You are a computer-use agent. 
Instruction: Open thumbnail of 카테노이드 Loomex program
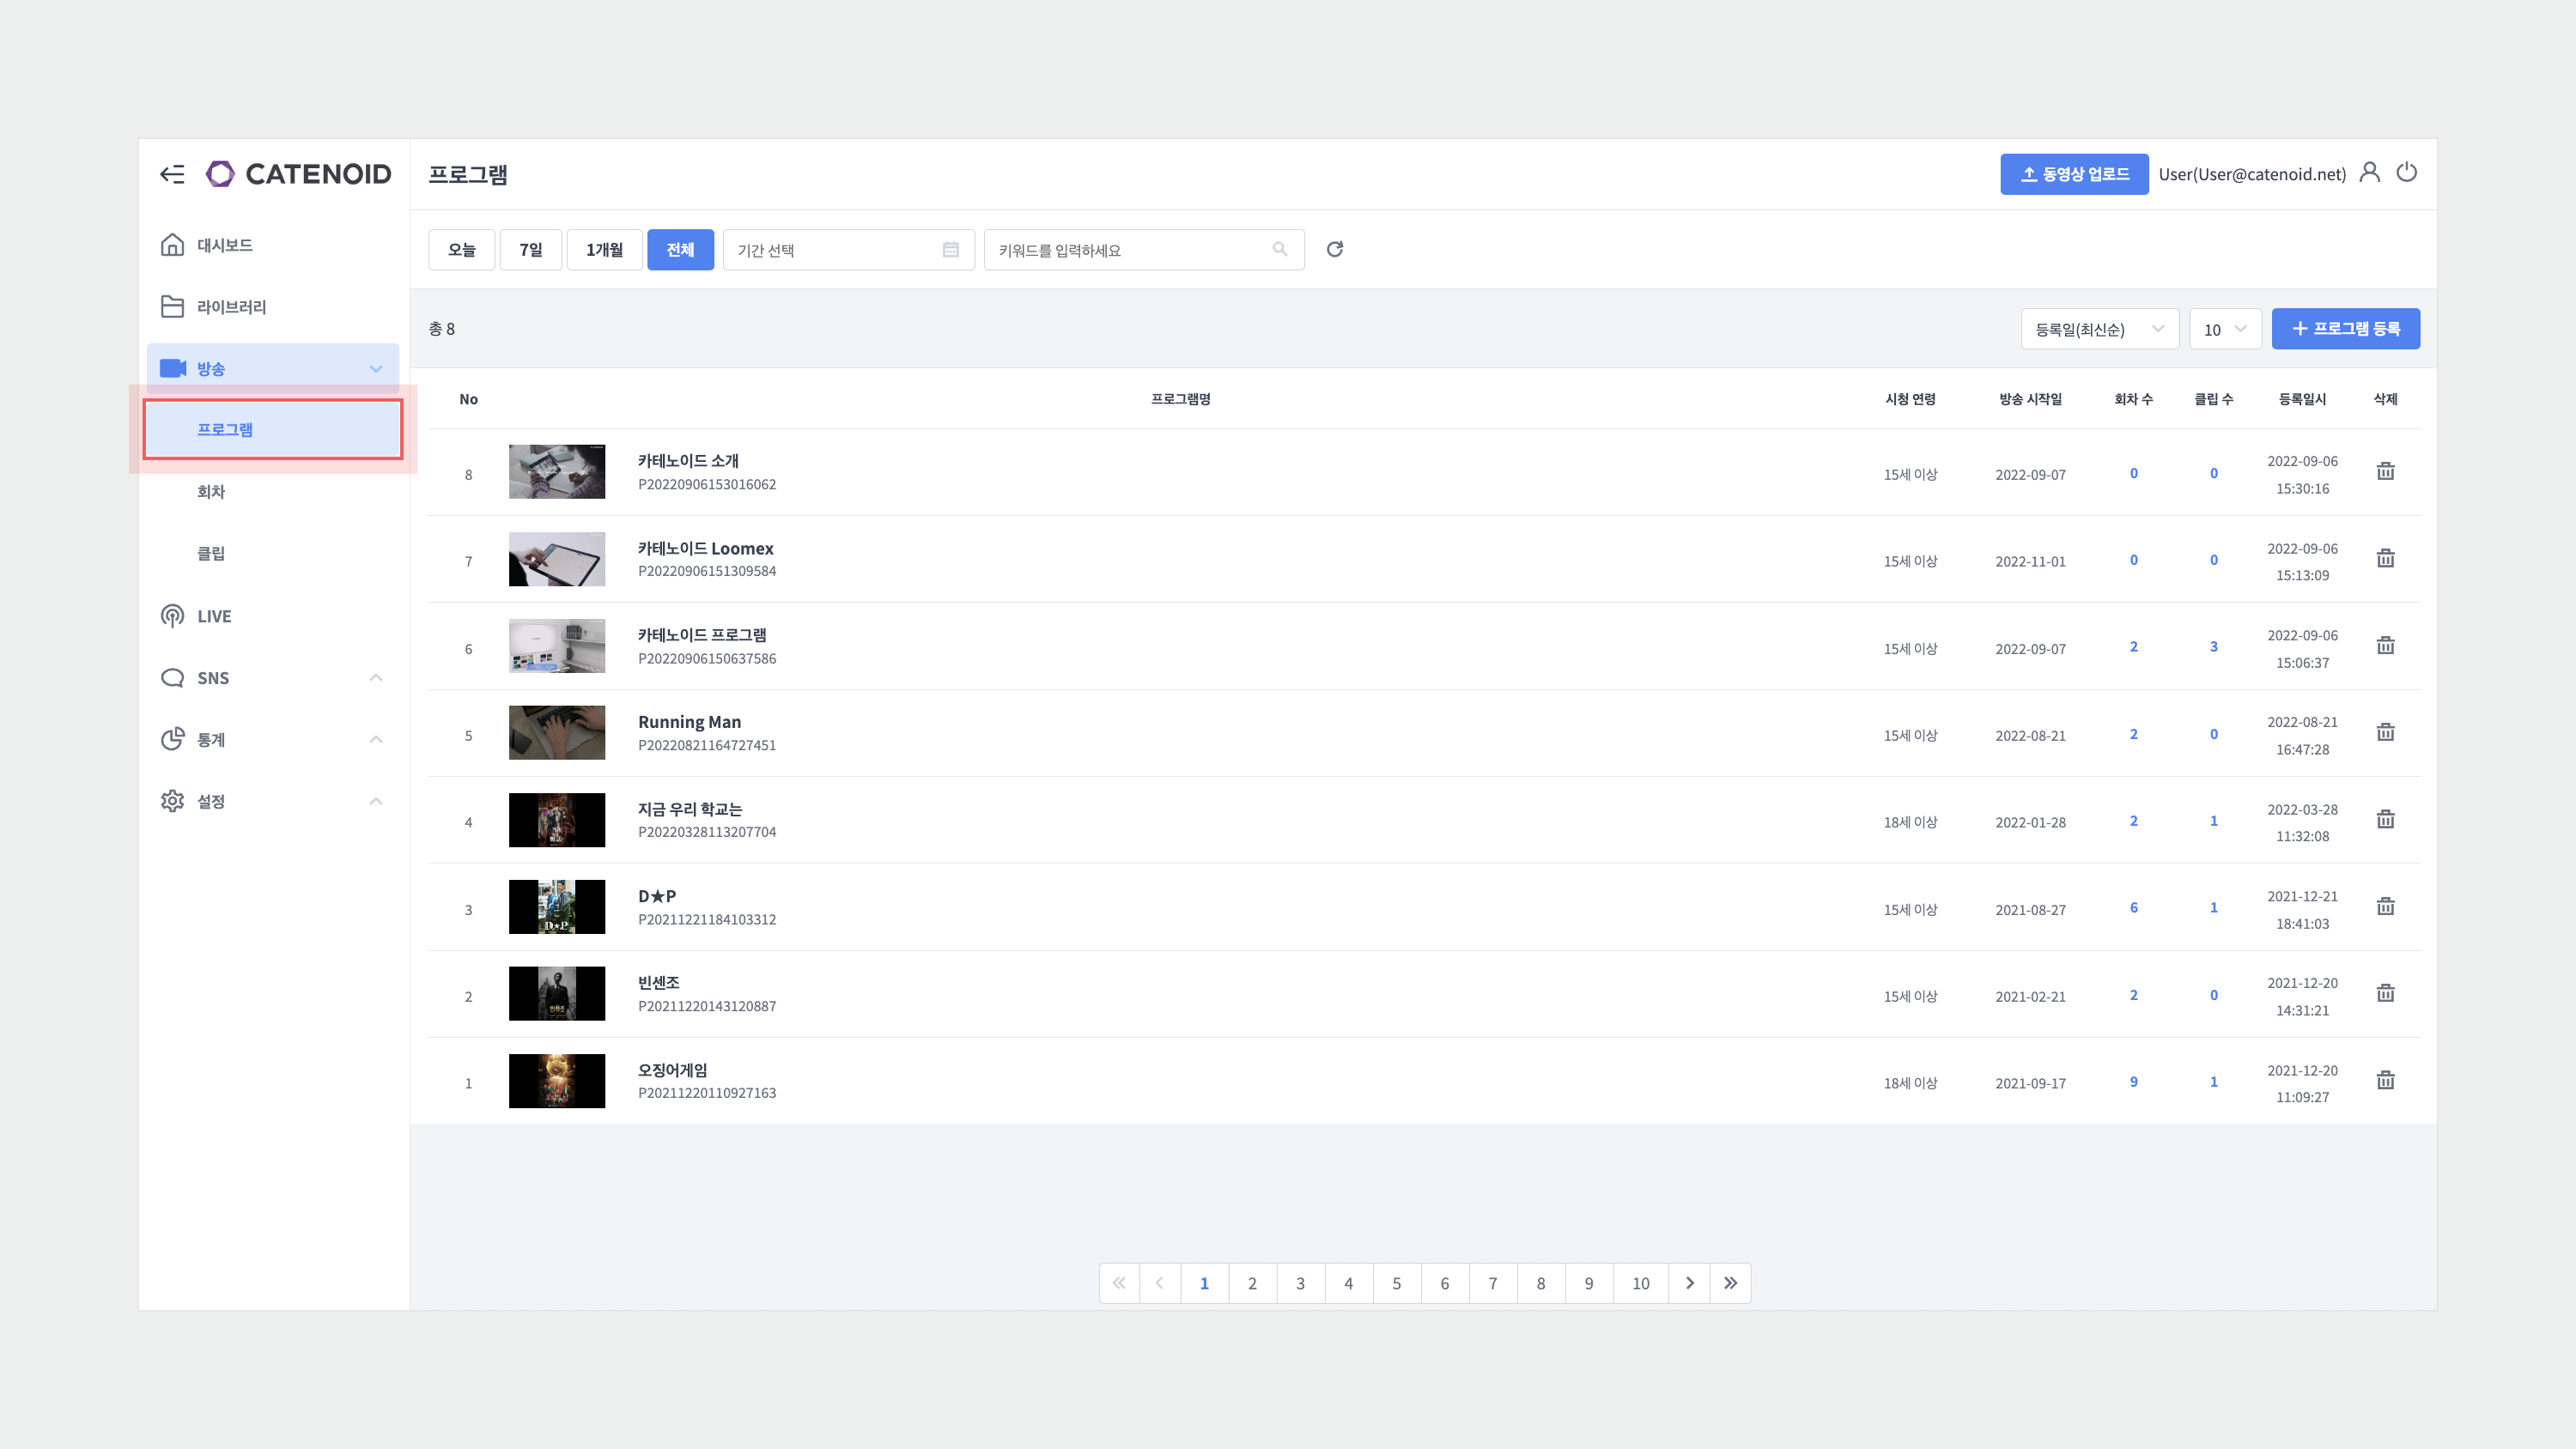(556, 559)
